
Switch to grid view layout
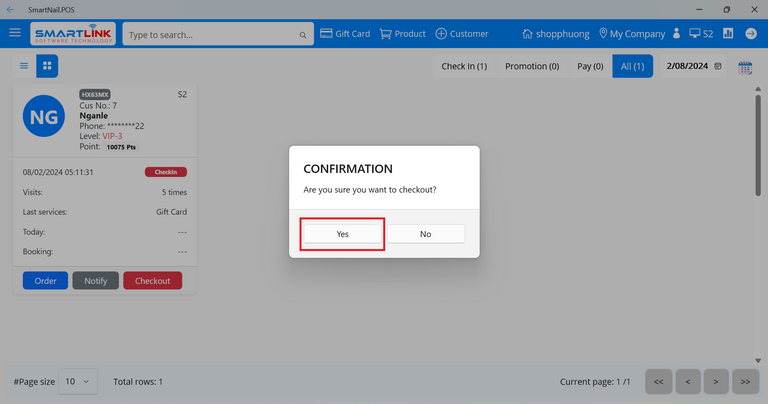[x=47, y=66]
